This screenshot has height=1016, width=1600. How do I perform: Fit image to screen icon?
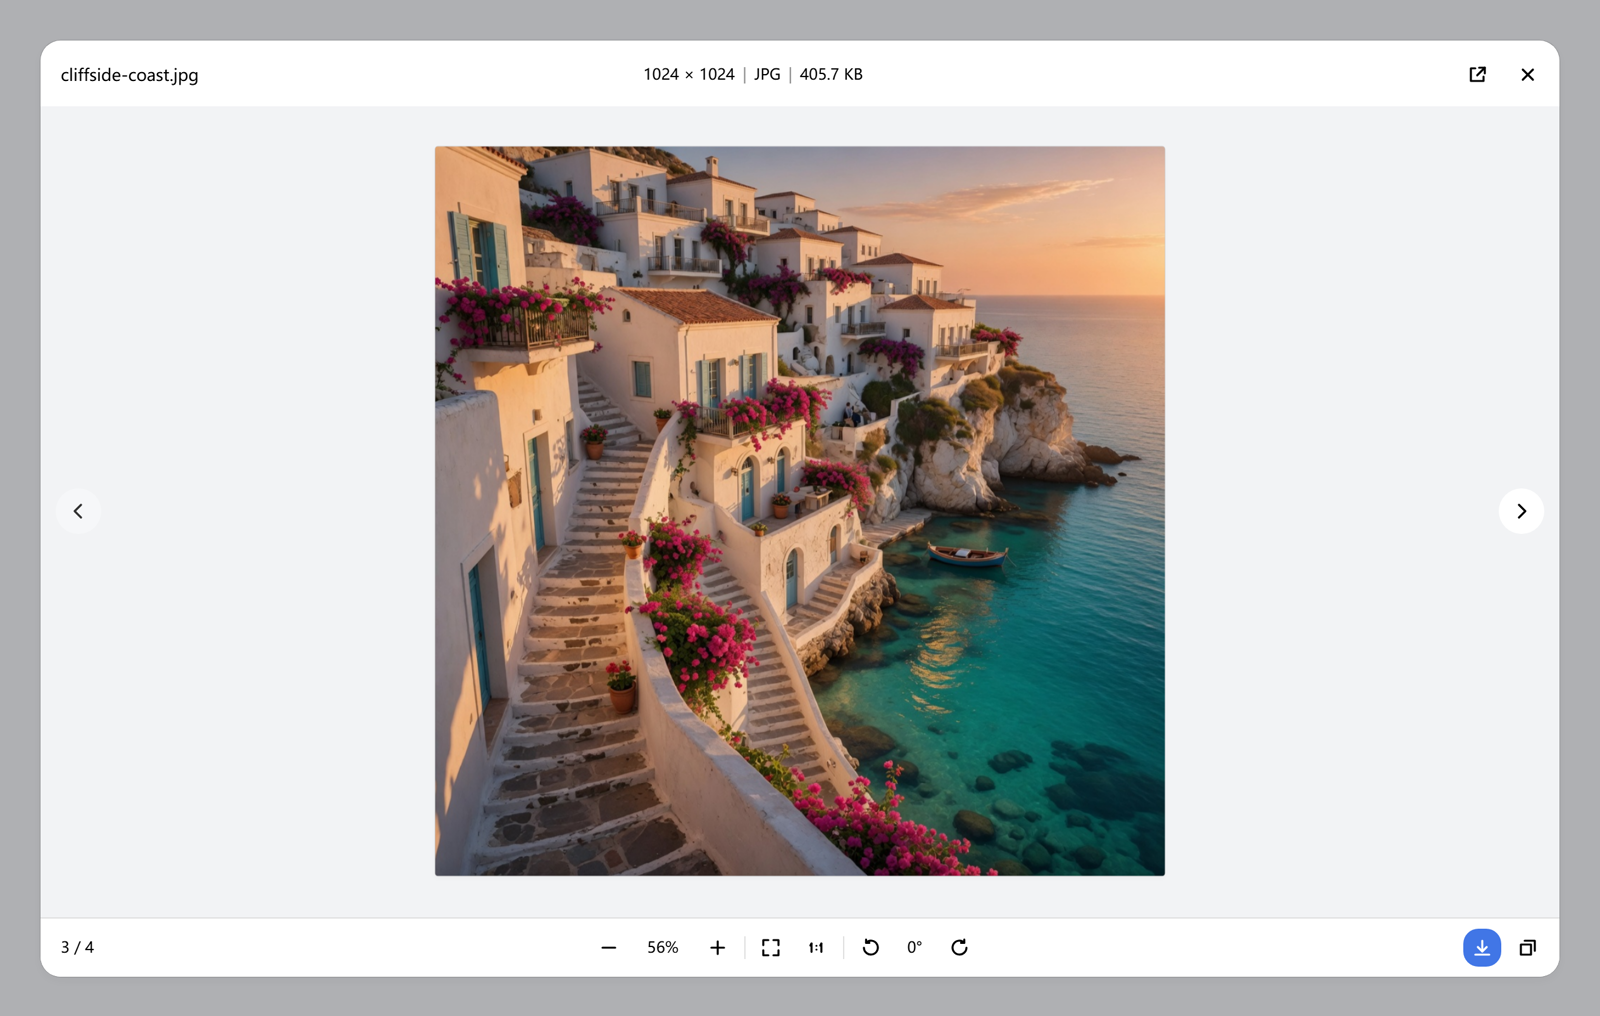(x=770, y=947)
